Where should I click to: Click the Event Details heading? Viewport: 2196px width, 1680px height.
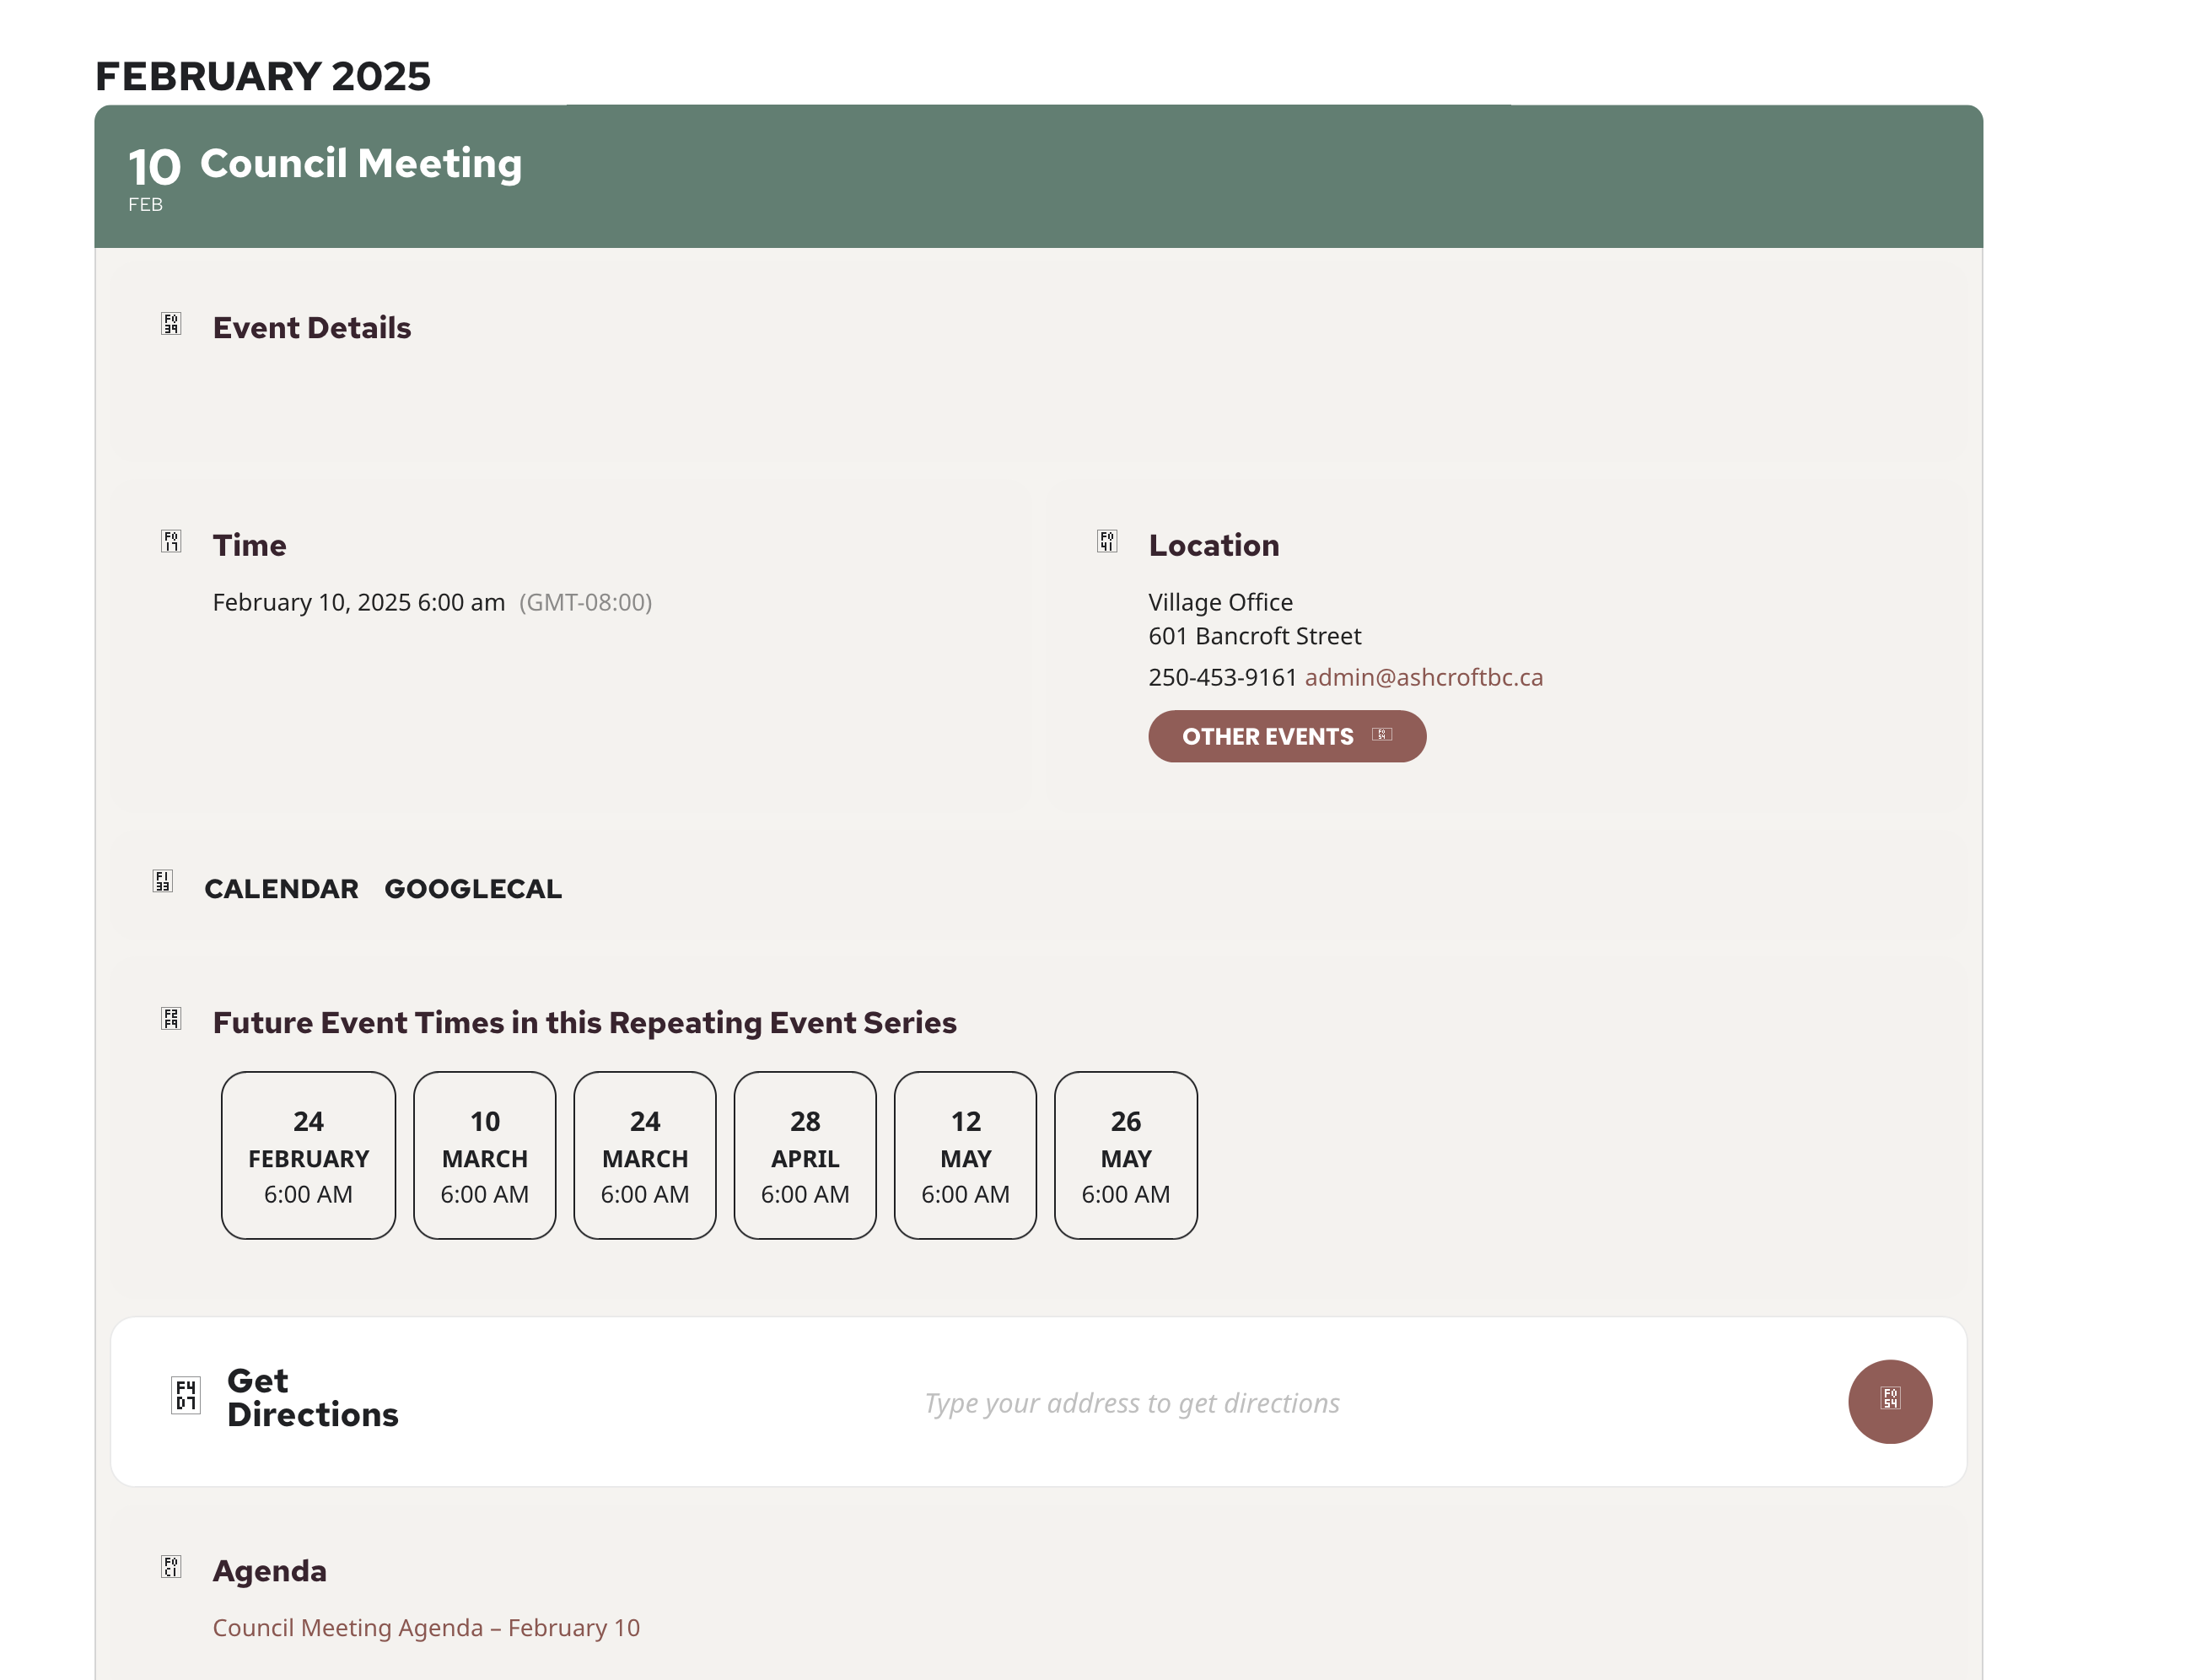[312, 327]
